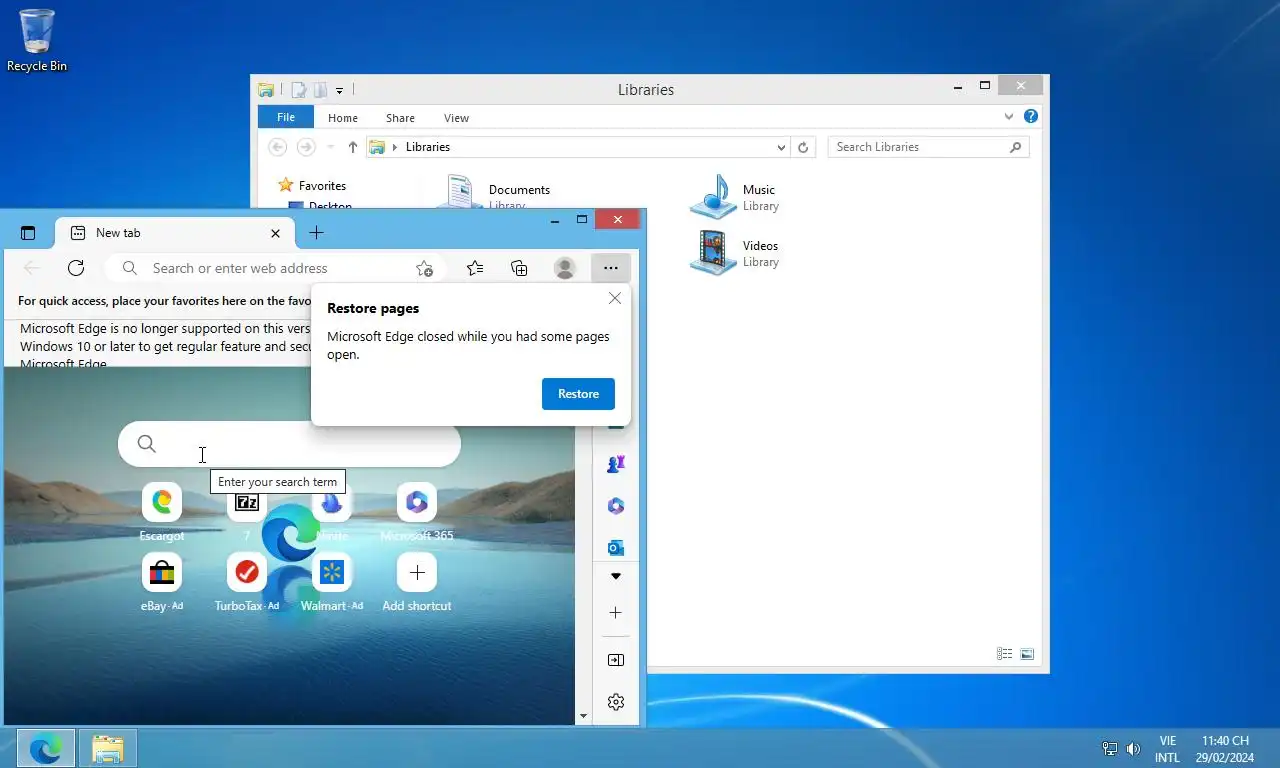The width and height of the screenshot is (1280, 768).
Task: Open Edge Settings and more menu
Action: pyautogui.click(x=611, y=268)
